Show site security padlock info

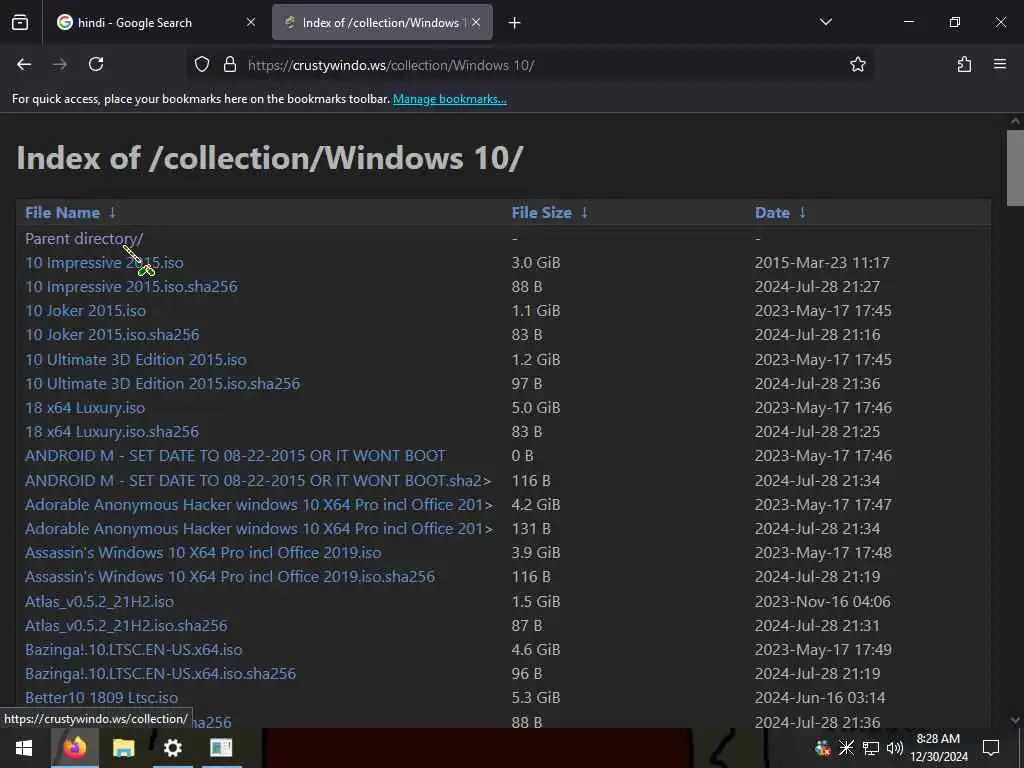coord(229,64)
